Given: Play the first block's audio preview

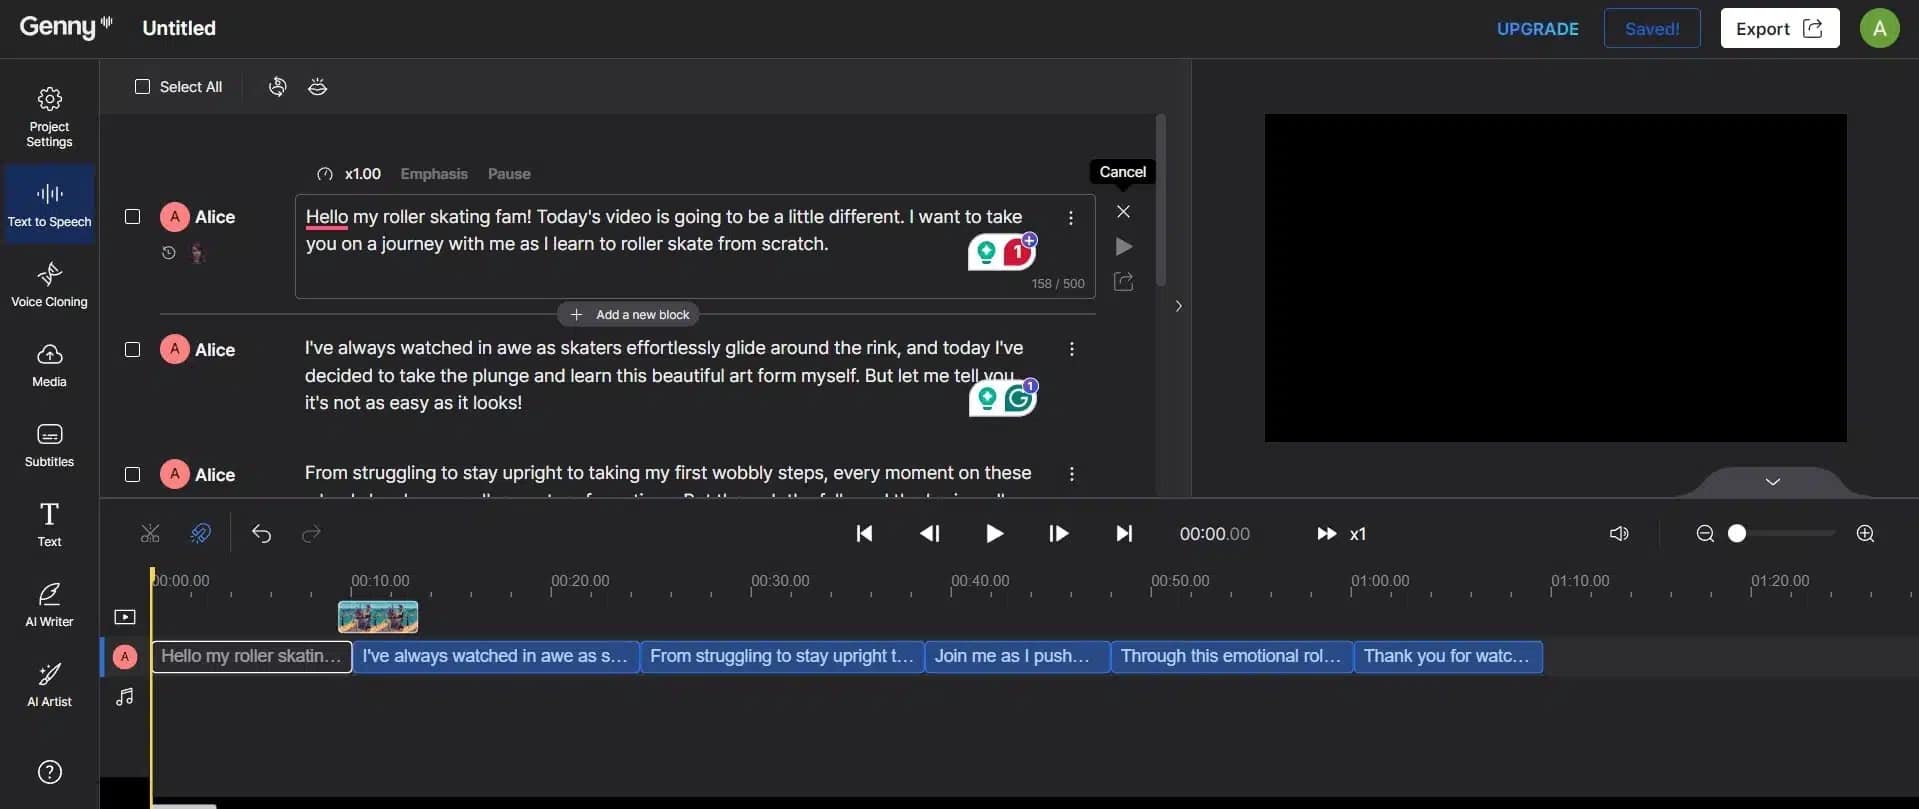Looking at the screenshot, I should tap(1123, 246).
